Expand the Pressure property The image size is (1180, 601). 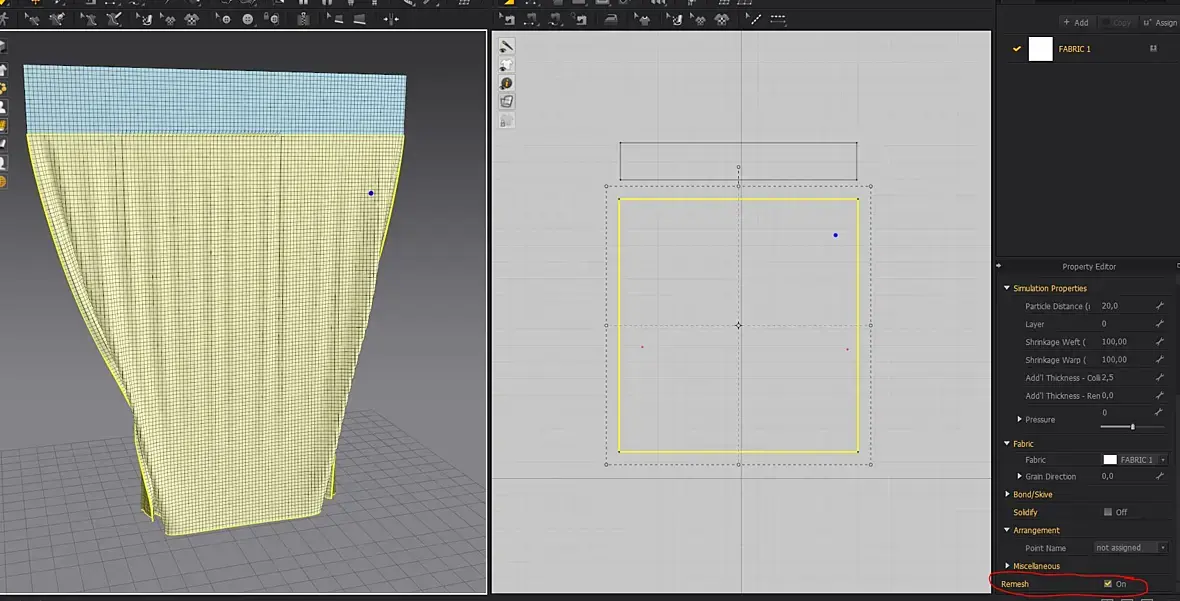pyautogui.click(x=1019, y=420)
